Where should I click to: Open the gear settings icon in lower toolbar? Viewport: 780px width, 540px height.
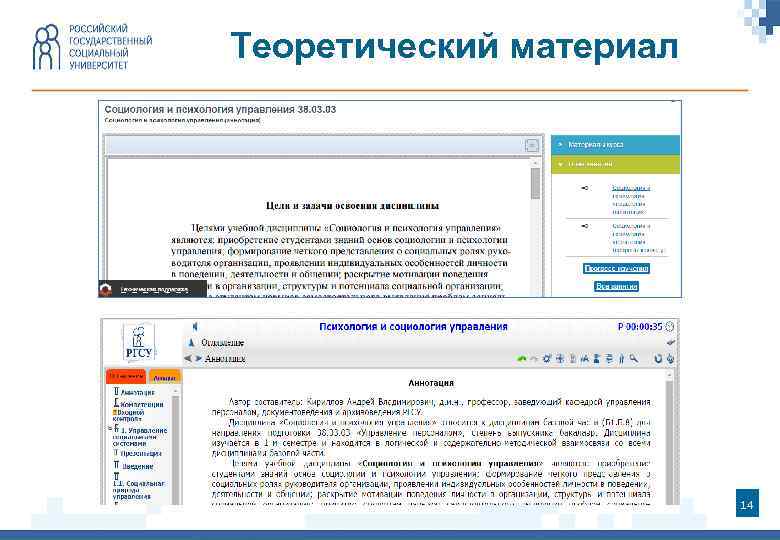point(547,359)
